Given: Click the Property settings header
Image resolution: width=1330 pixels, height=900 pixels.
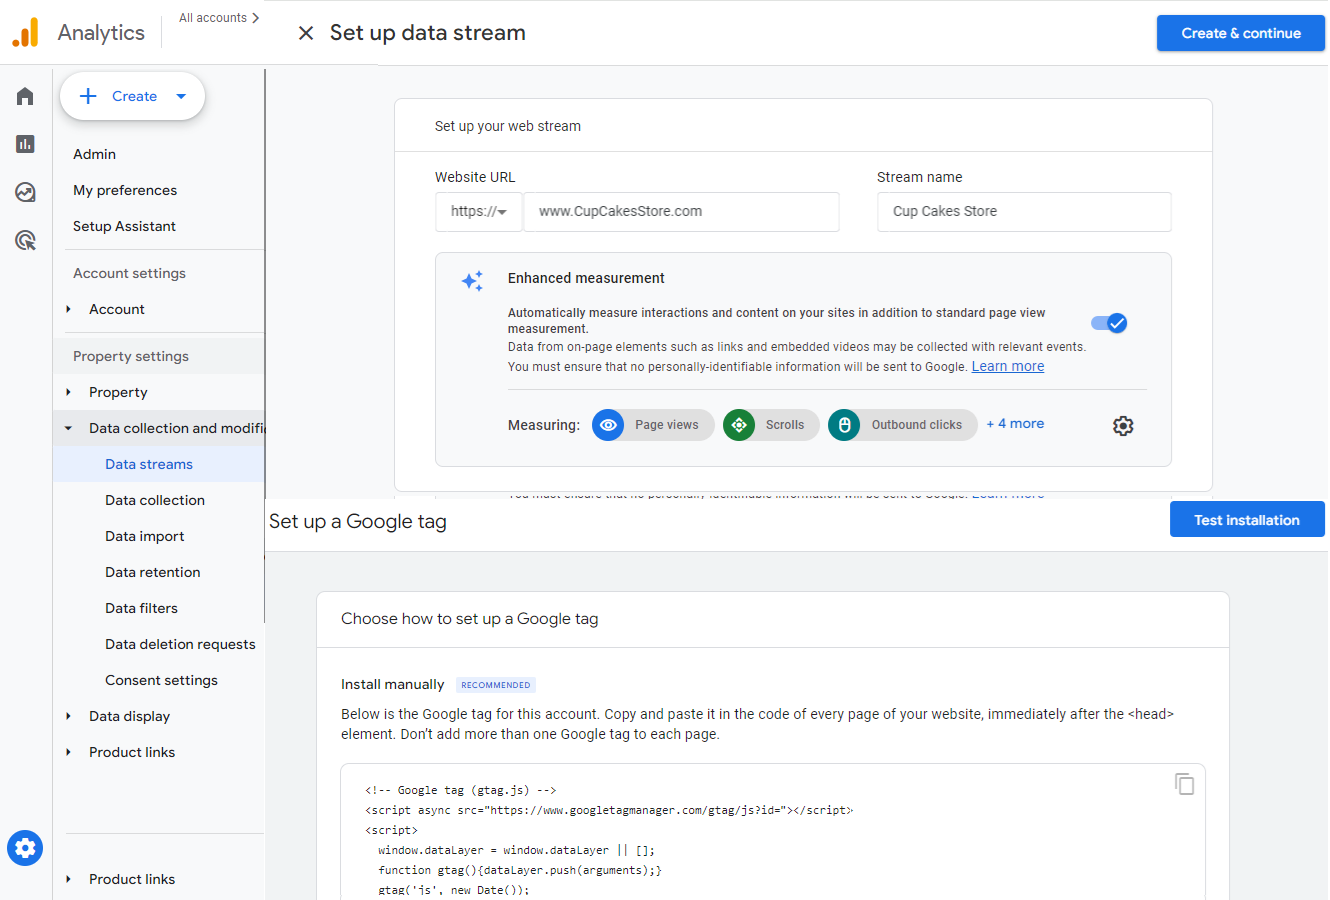Looking at the screenshot, I should coord(131,356).
